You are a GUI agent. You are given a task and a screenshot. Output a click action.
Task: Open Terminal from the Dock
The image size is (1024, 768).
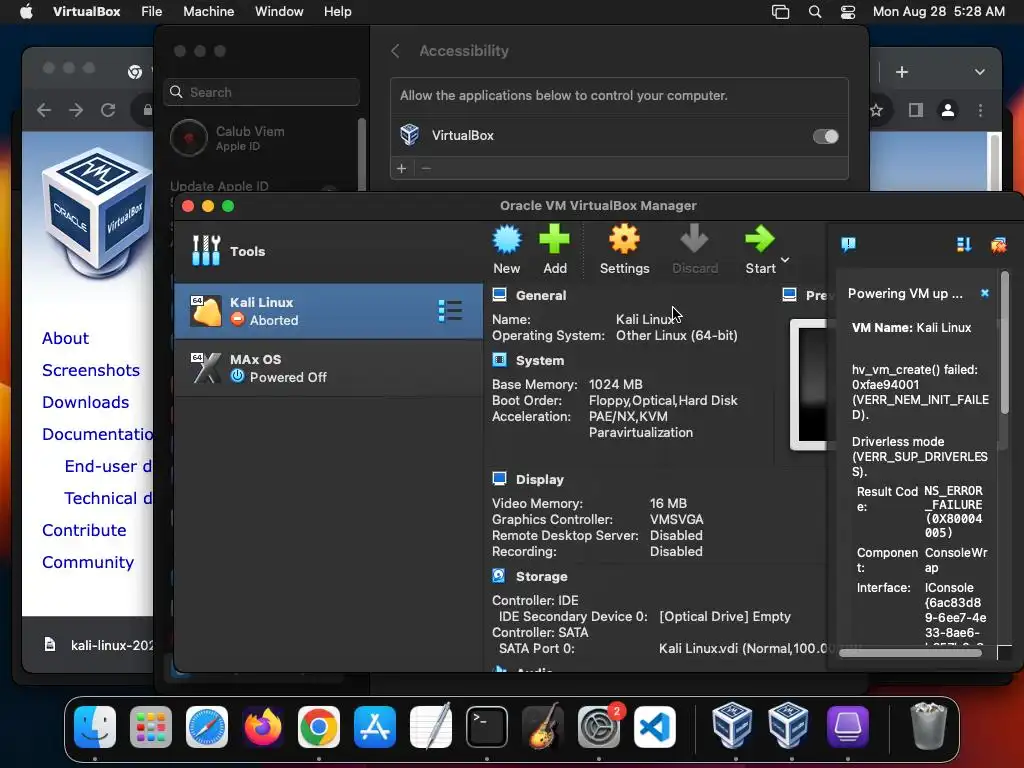coord(487,727)
